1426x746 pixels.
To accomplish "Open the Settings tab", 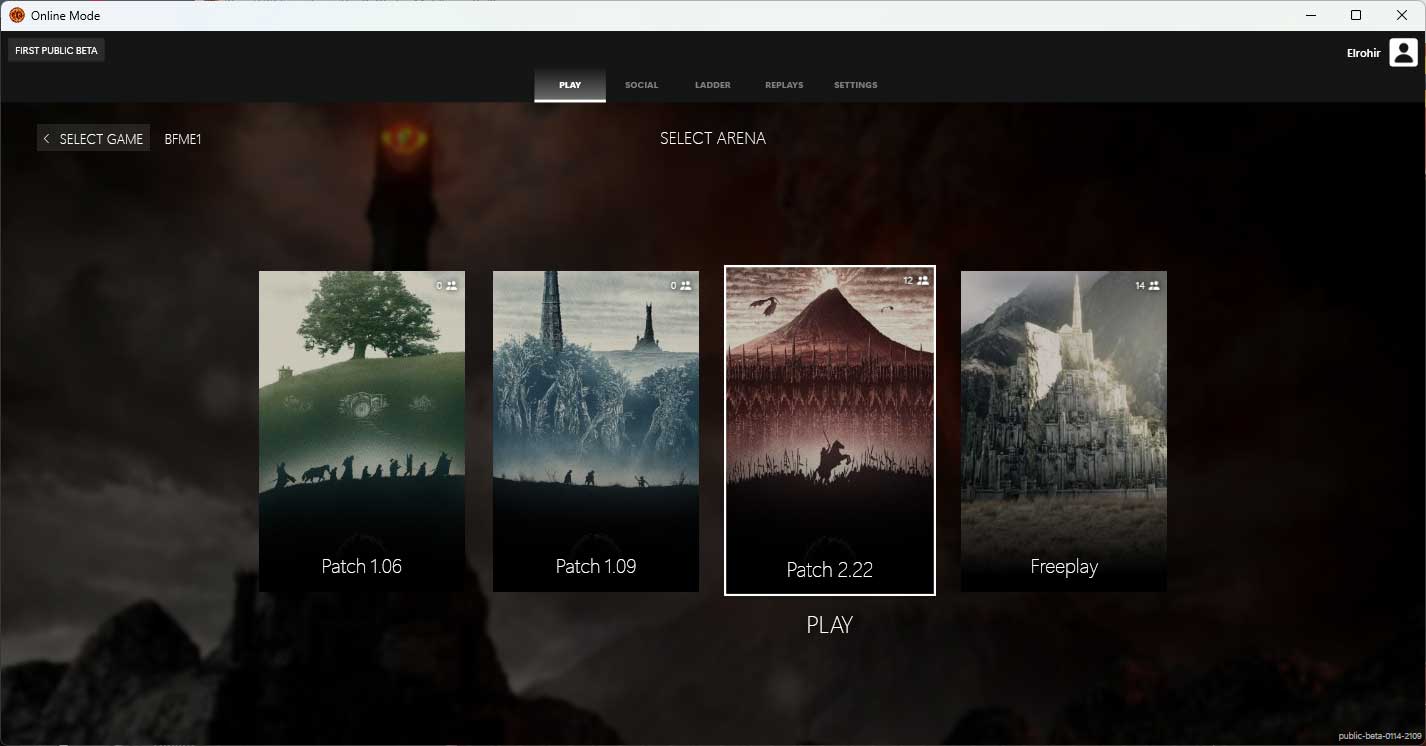I will [856, 85].
